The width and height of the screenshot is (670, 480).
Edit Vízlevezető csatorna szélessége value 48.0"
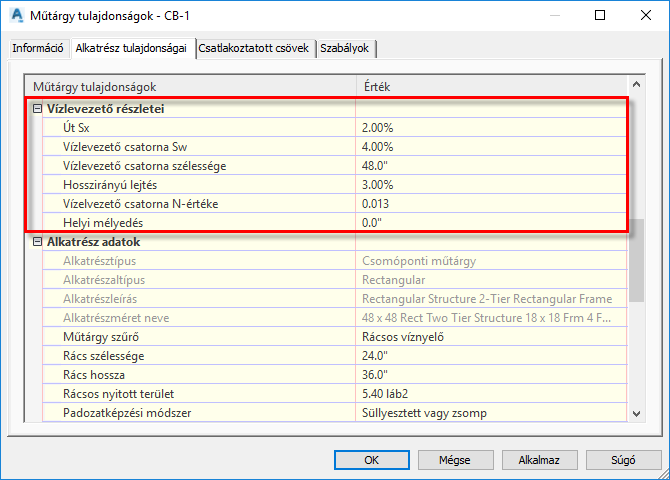pos(490,165)
